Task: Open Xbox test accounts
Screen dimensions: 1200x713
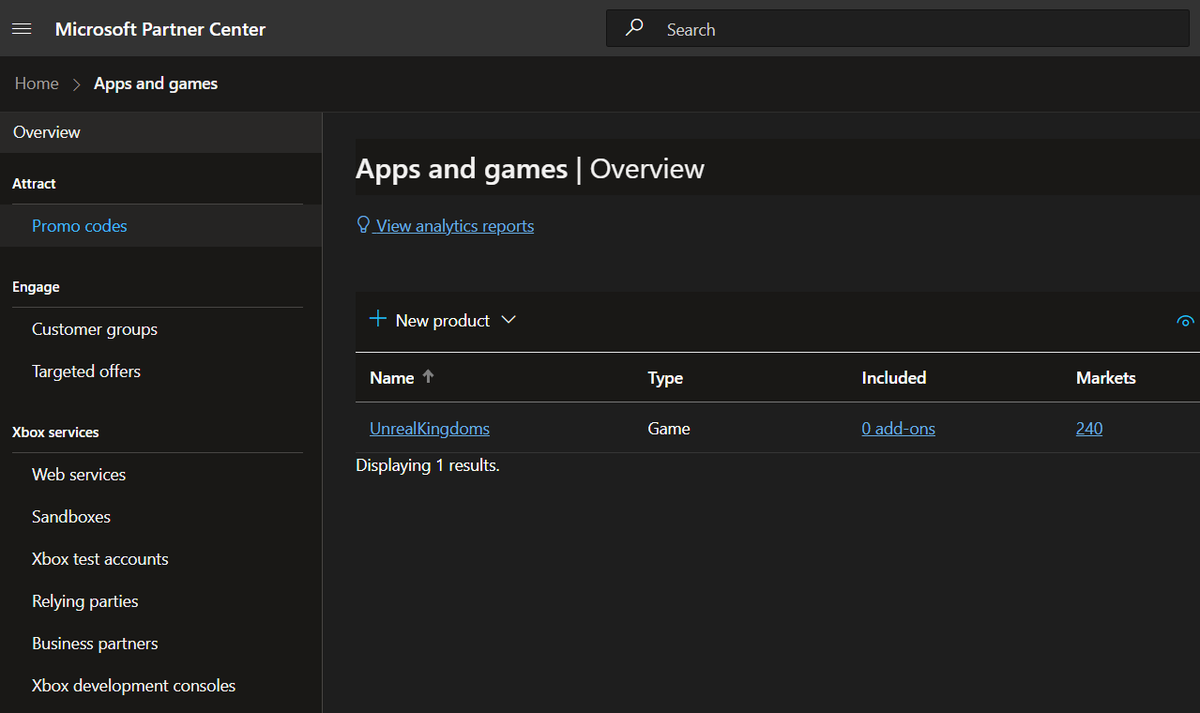Action: coord(100,559)
